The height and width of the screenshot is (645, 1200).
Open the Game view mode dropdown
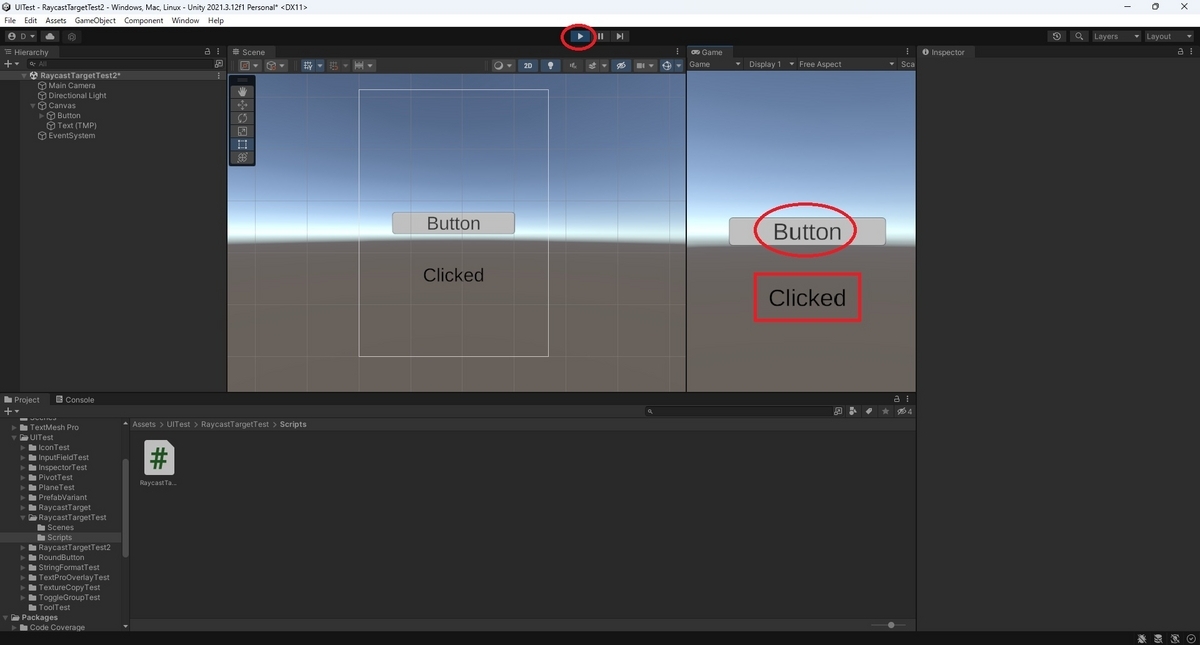tap(716, 64)
